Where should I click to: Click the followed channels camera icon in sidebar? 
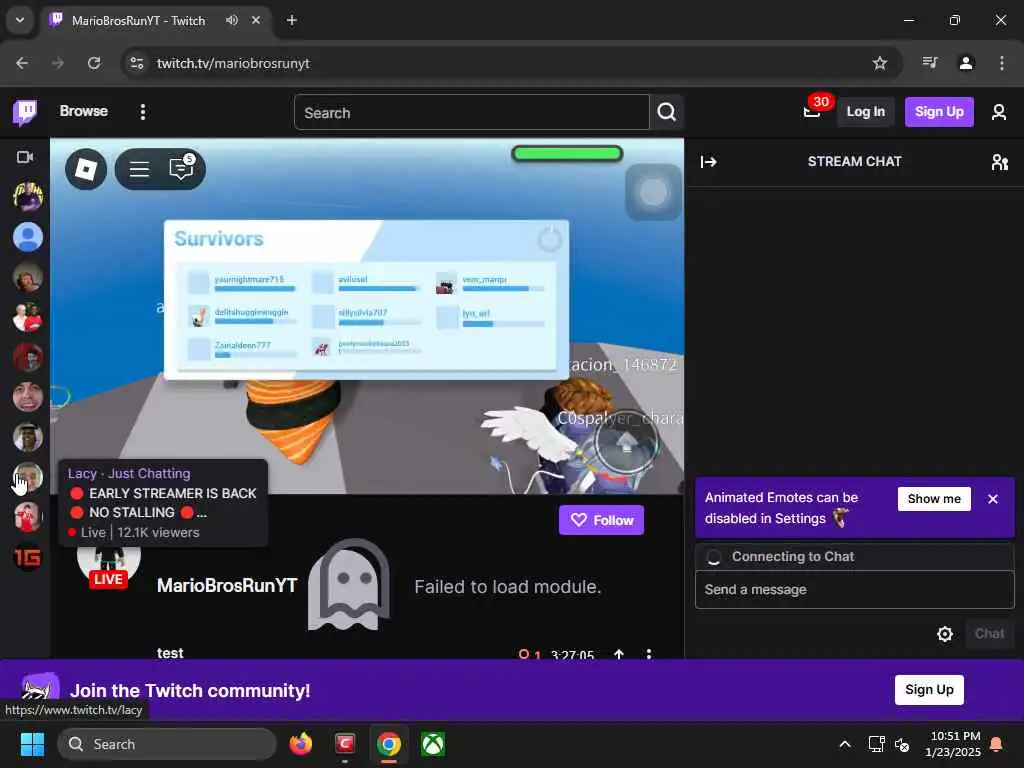click(x=25, y=157)
